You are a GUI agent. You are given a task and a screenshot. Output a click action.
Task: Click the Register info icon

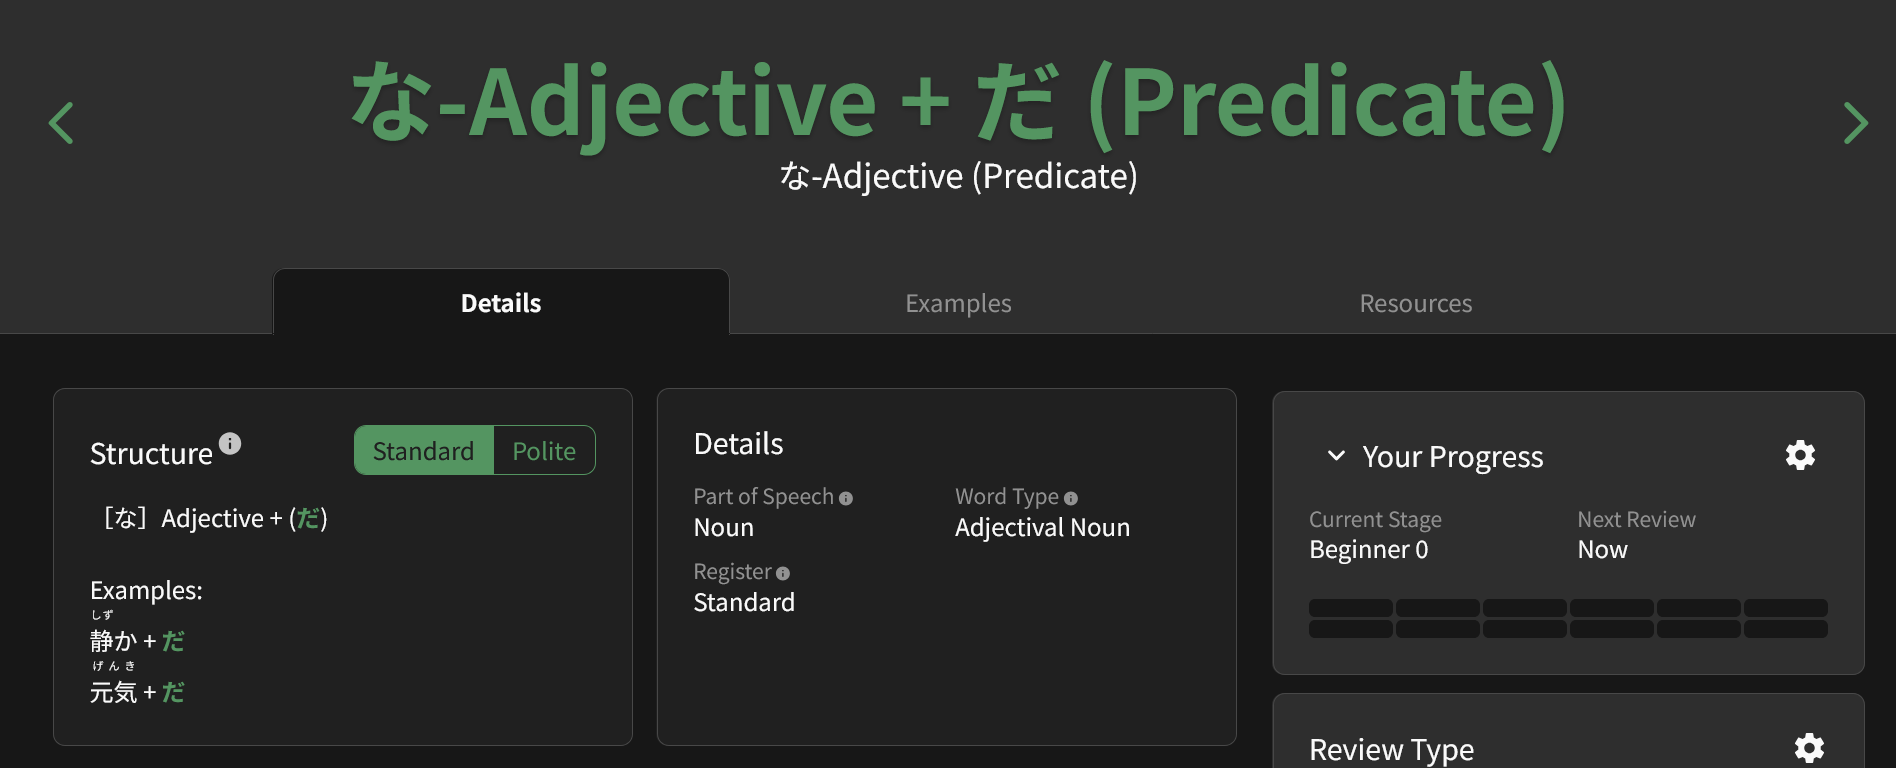[x=783, y=573]
